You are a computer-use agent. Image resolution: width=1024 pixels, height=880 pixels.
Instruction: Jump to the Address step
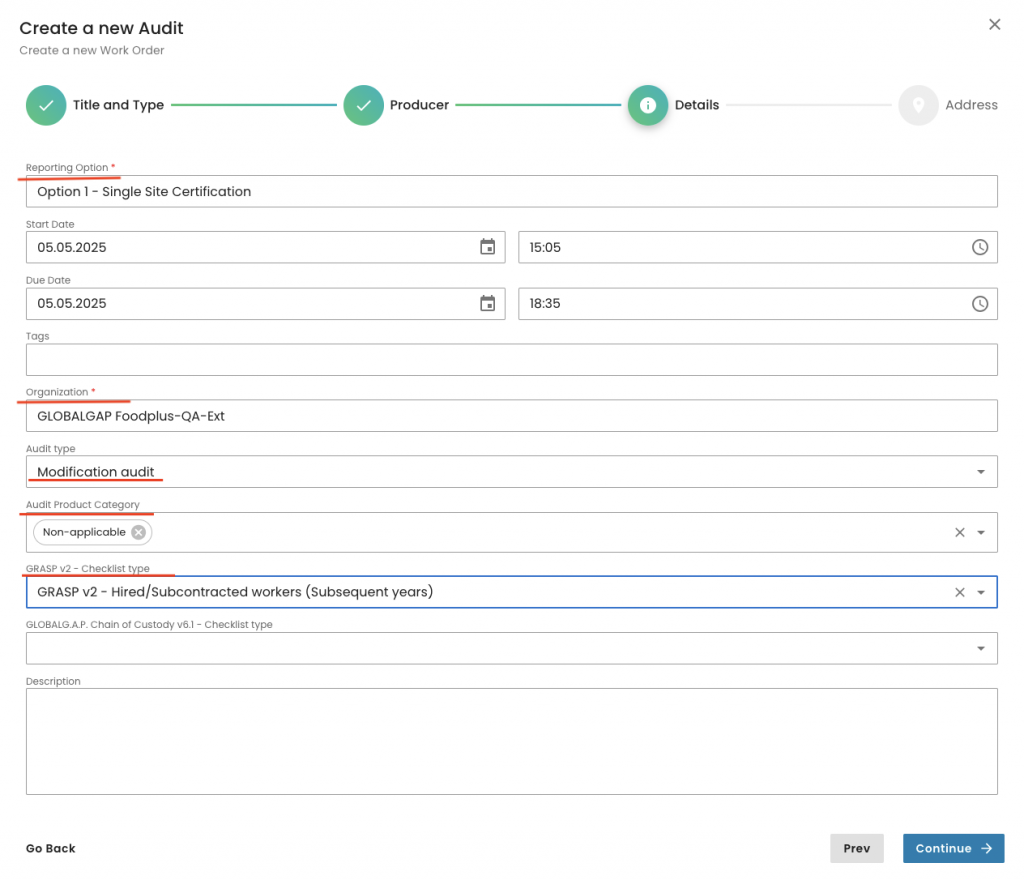(918, 105)
